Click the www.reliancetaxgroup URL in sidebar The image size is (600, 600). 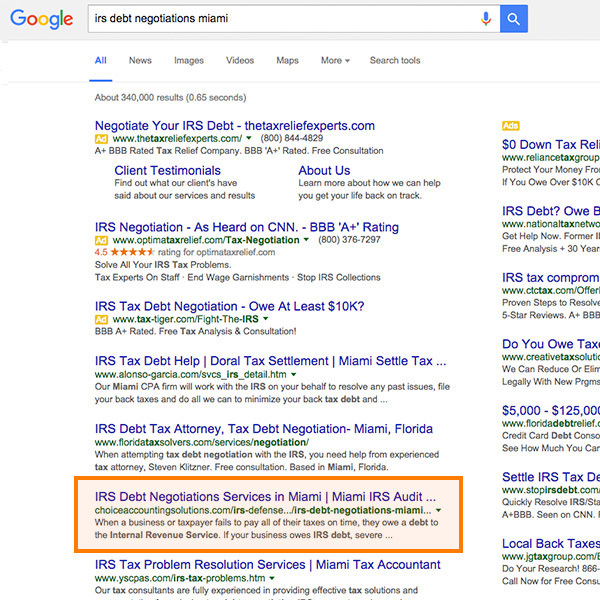tap(551, 158)
